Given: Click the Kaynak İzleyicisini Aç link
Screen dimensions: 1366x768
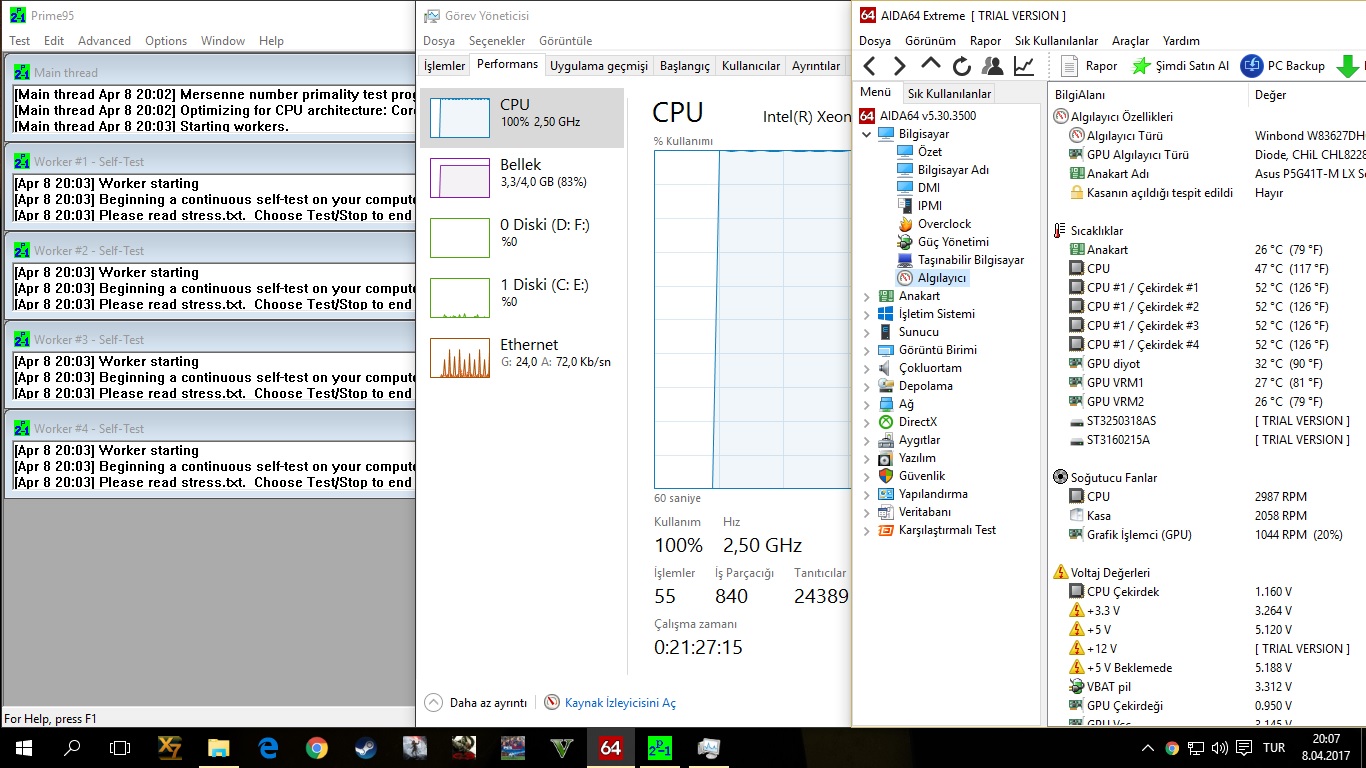Looking at the screenshot, I should tap(619, 703).
